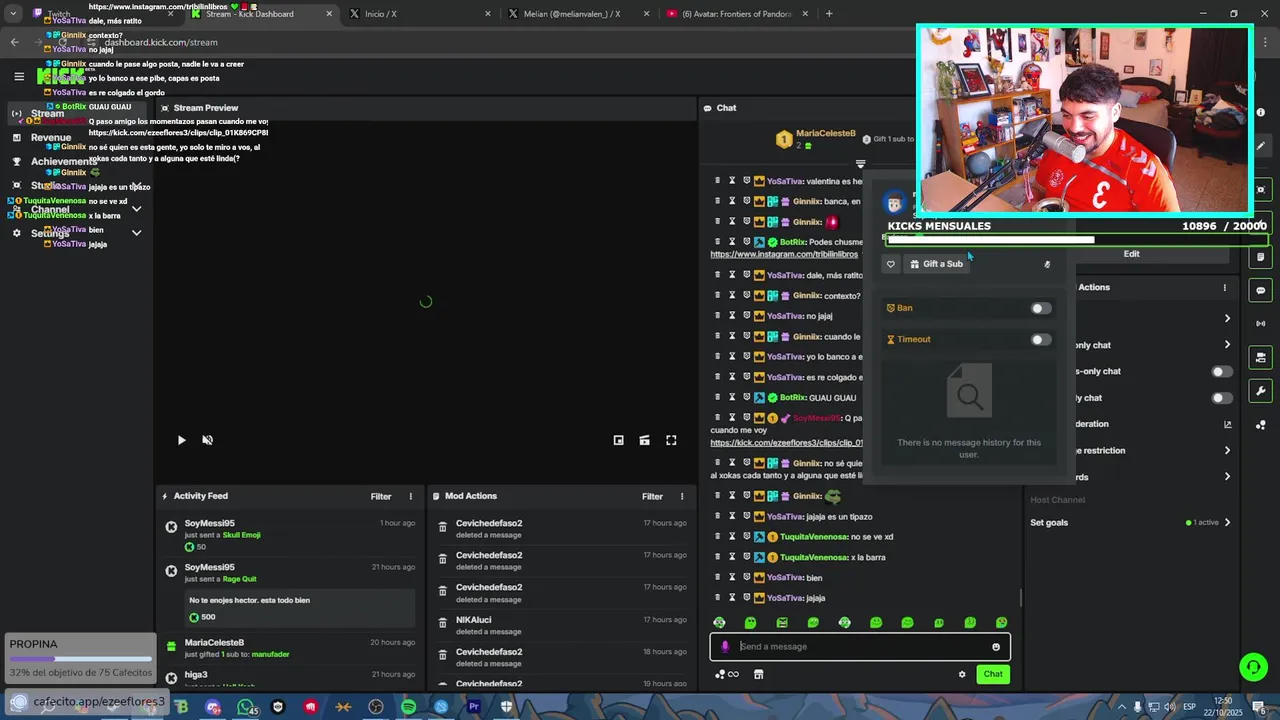Expand Set goals chevron
Image resolution: width=1280 pixels, height=720 pixels.
(x=1228, y=522)
